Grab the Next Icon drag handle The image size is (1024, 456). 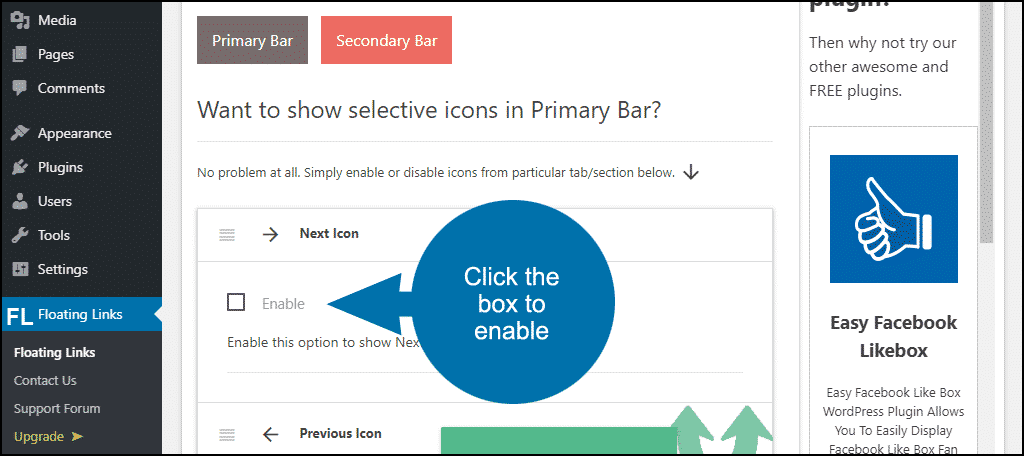point(227,235)
